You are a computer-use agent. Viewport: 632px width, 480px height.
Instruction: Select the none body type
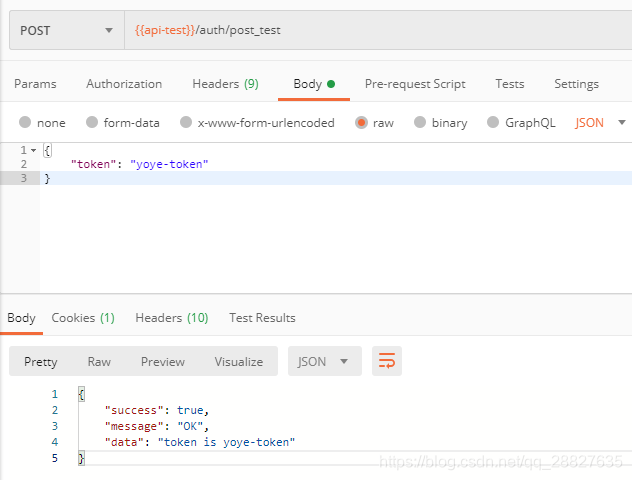click(42, 123)
